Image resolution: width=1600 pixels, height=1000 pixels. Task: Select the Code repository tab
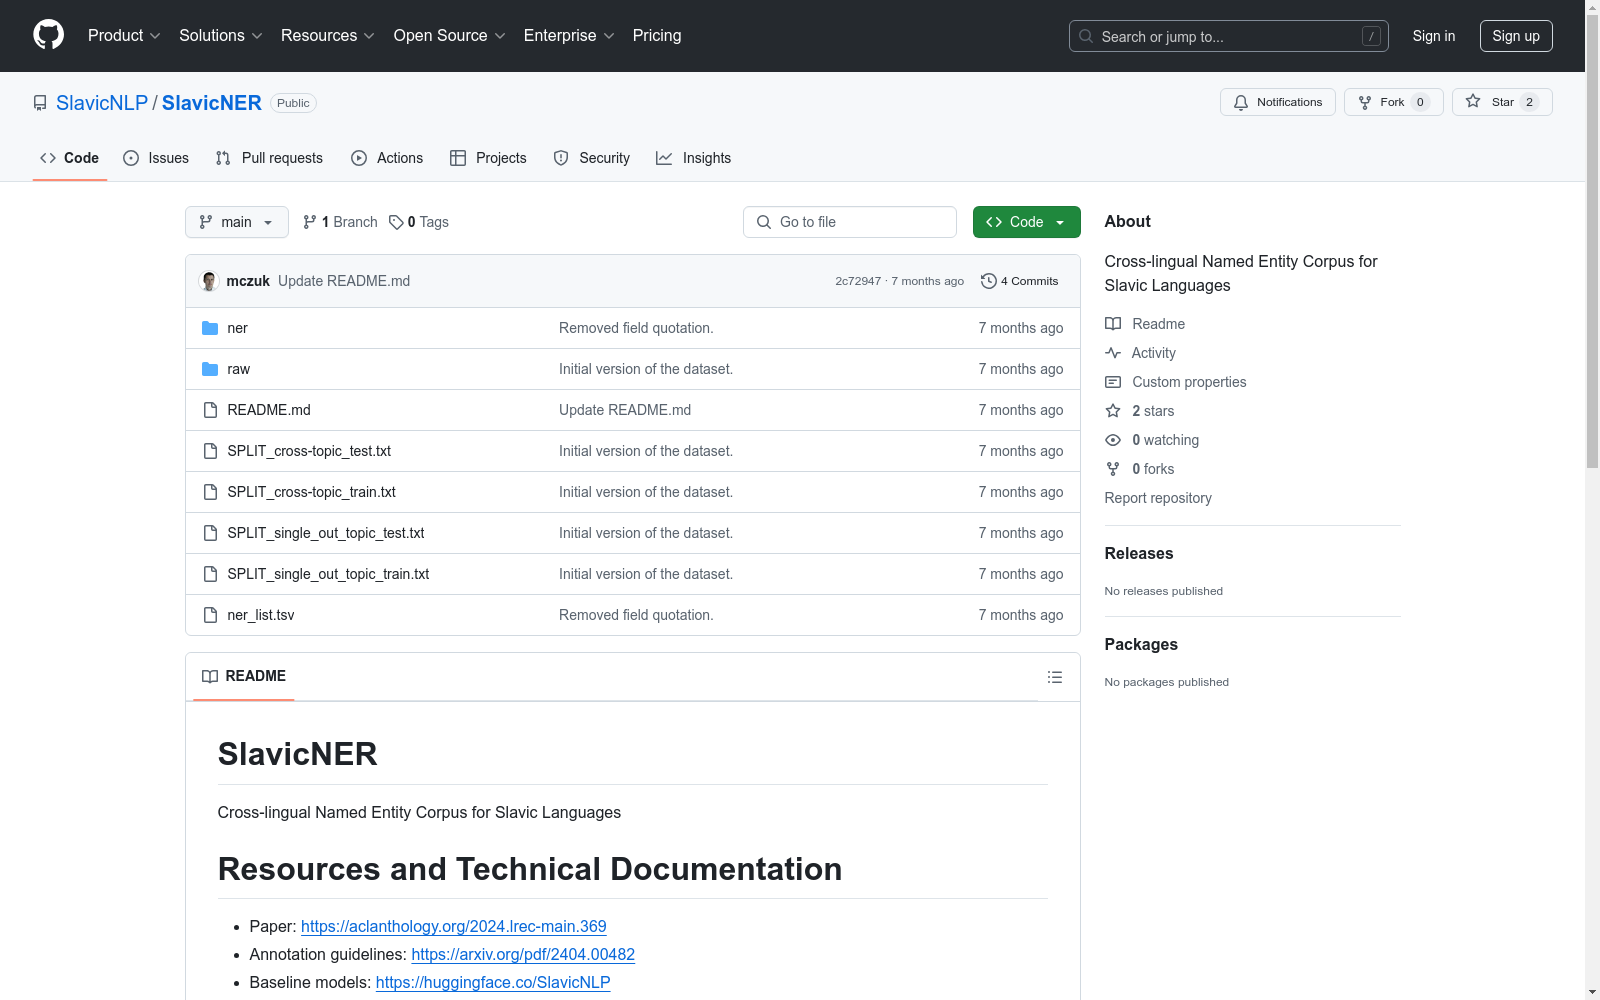click(70, 158)
